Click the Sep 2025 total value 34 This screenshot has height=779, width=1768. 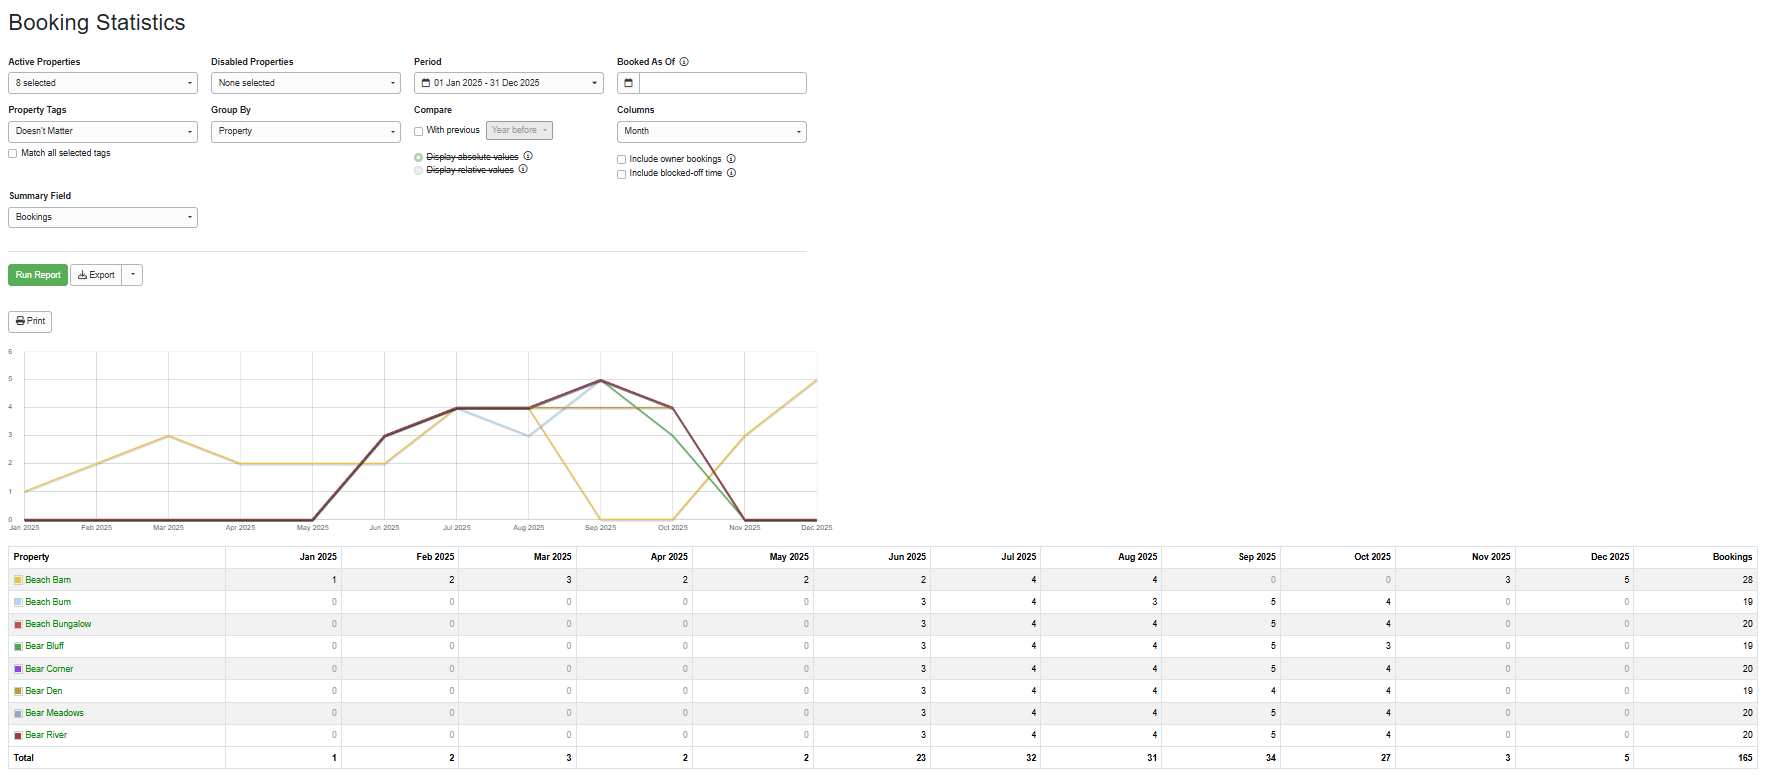pos(1271,758)
